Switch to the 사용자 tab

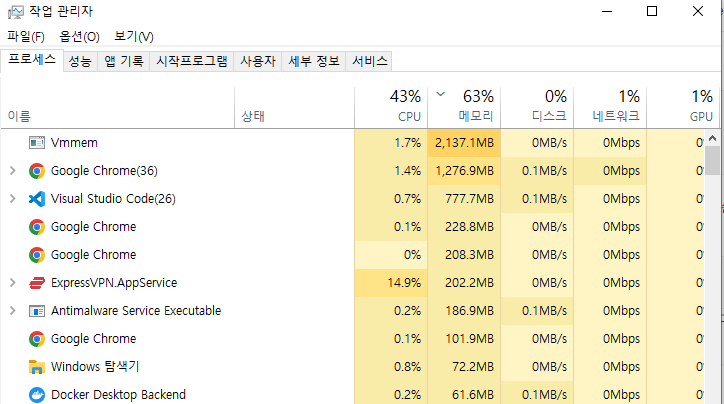[x=258, y=61]
